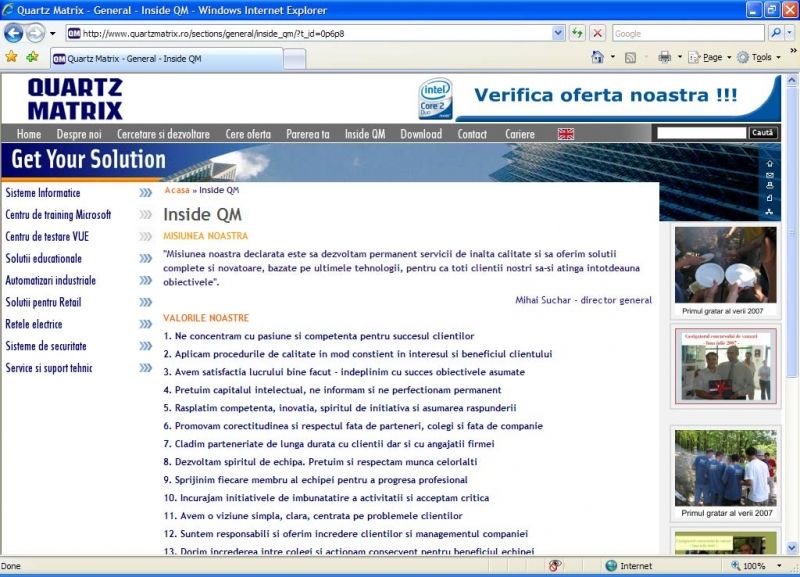Open the Page menu dropdown
Viewport: 800px width, 577px height.
[712, 57]
